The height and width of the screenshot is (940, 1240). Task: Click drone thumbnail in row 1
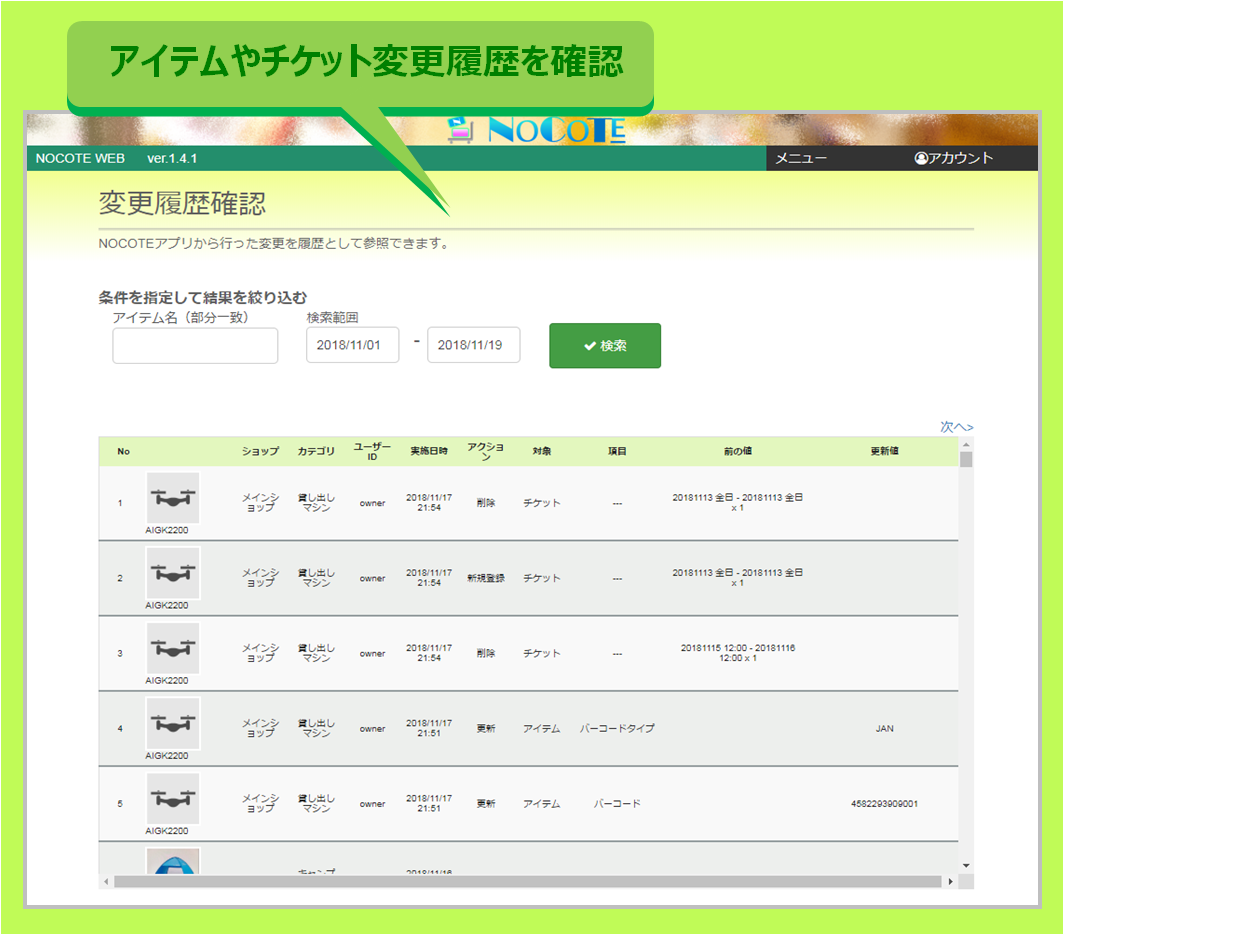(173, 498)
